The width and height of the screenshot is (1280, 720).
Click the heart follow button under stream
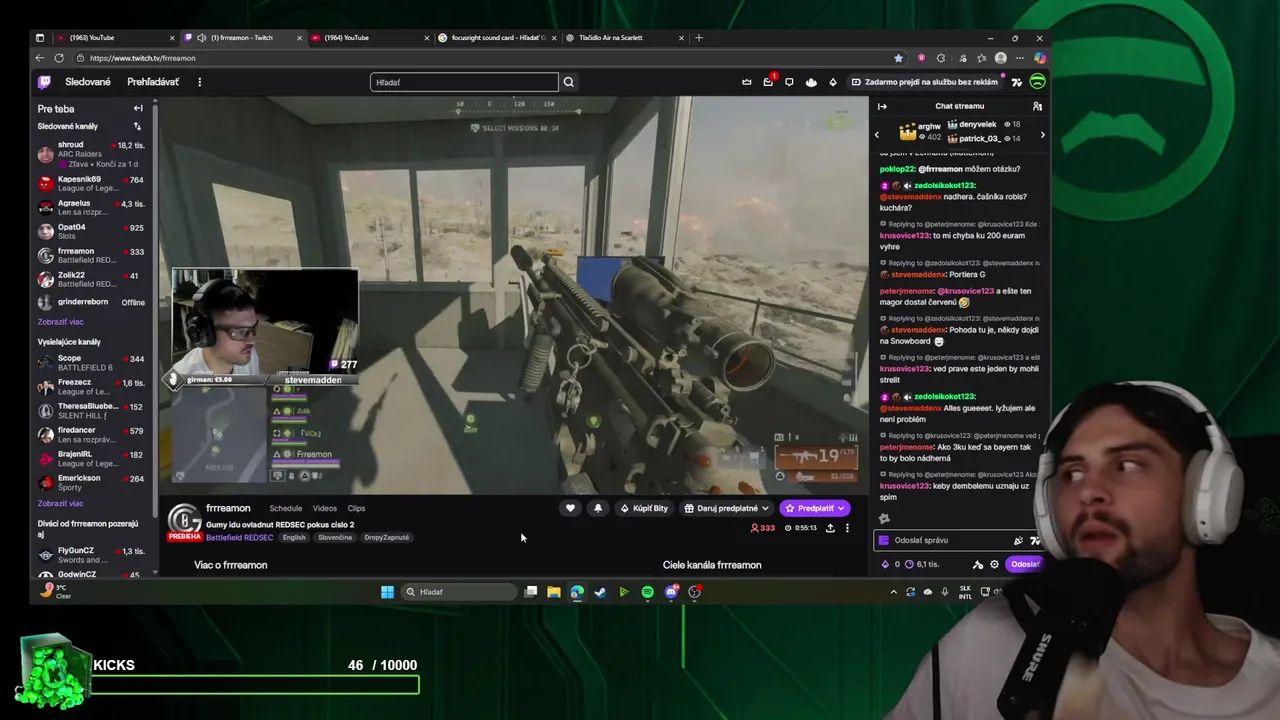point(570,508)
